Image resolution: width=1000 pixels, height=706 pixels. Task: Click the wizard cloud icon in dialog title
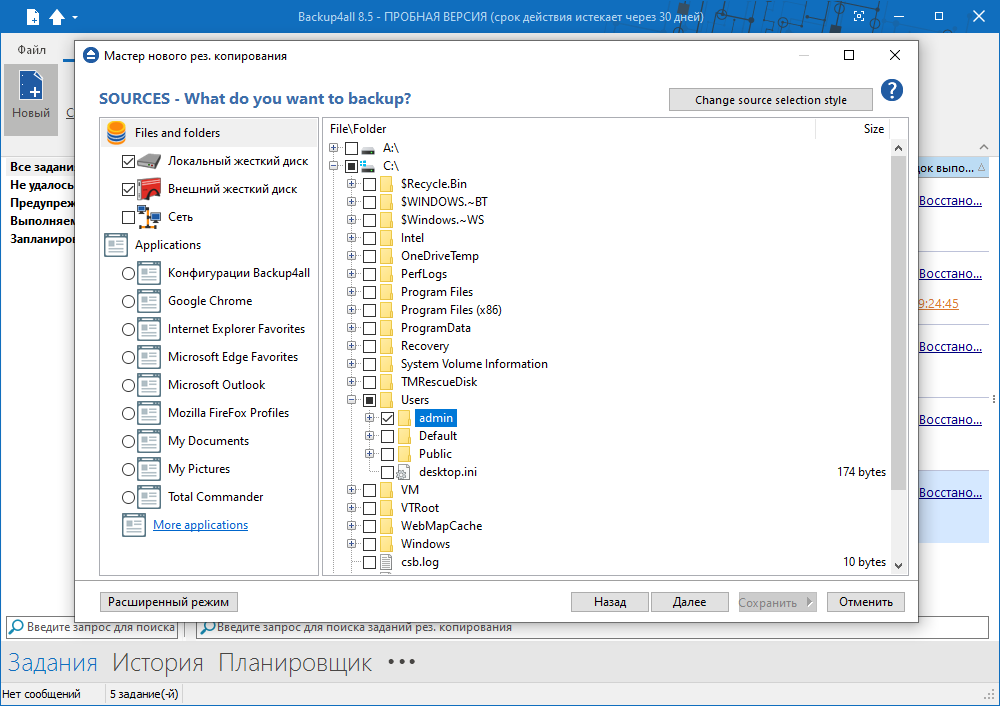click(x=92, y=55)
